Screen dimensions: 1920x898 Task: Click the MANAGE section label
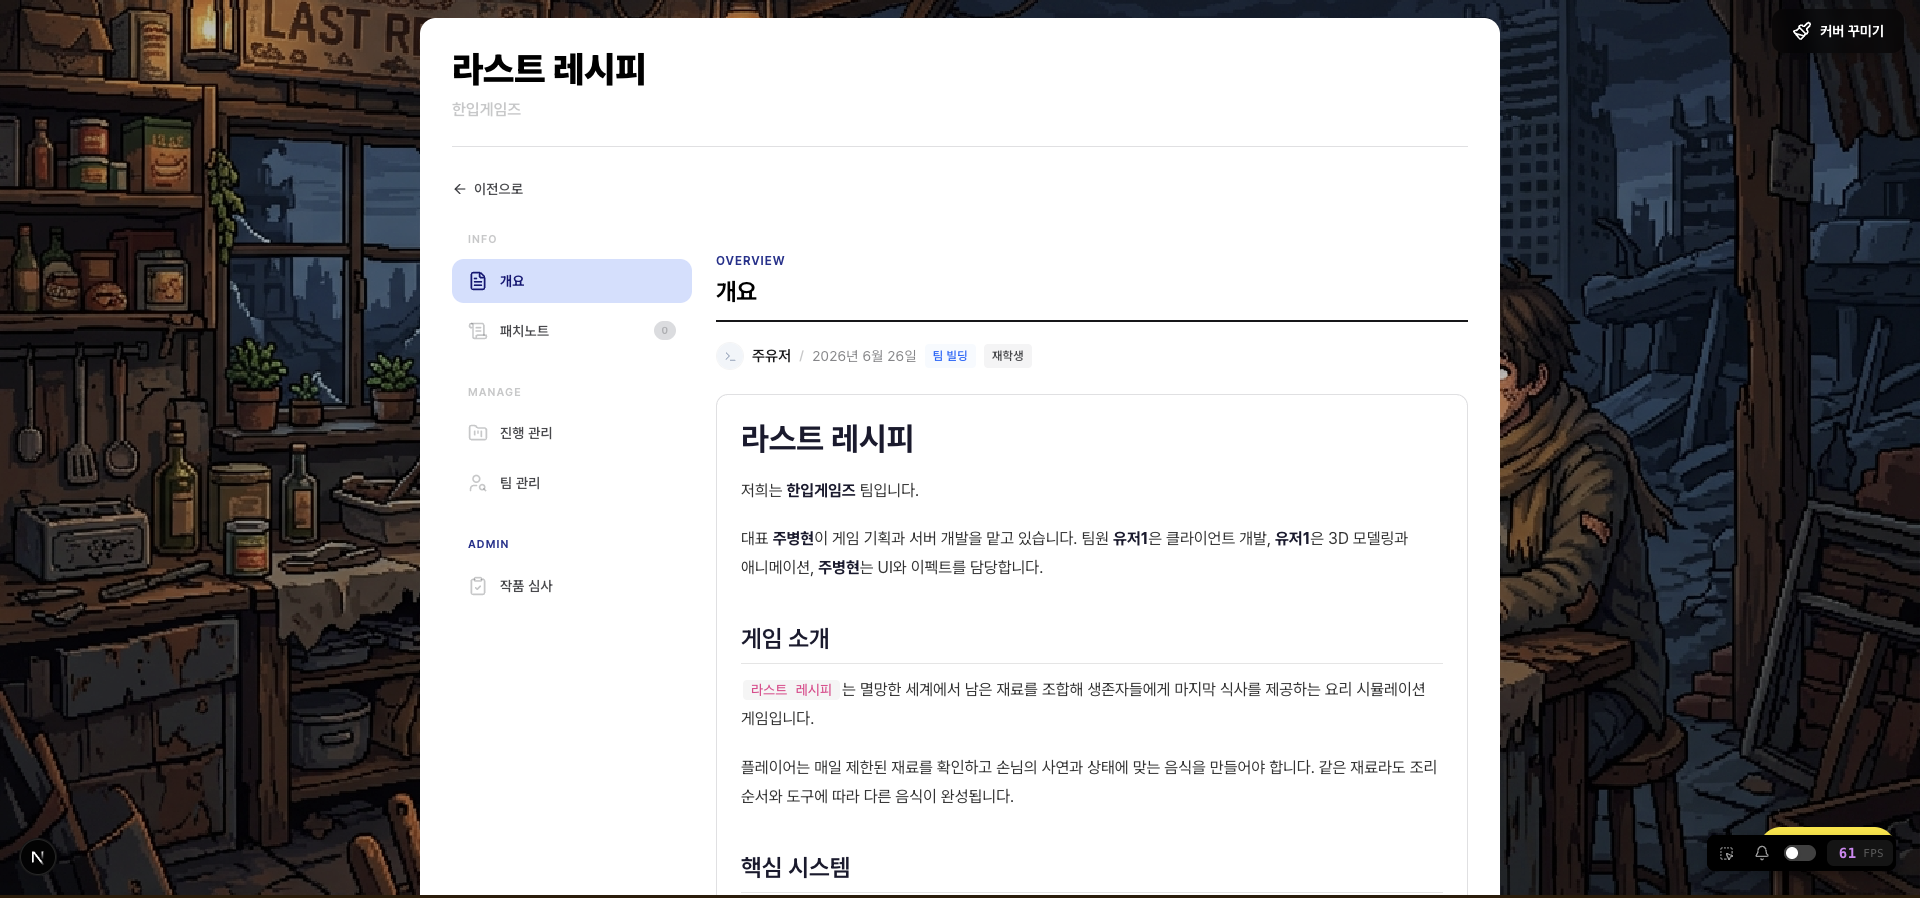point(494,392)
